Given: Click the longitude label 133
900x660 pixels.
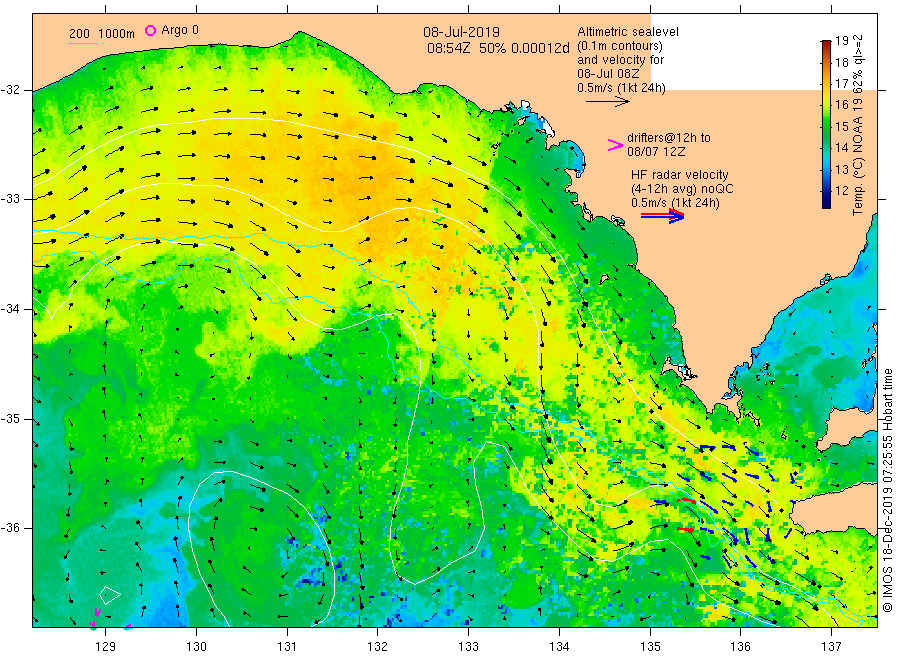Looking at the screenshot, I should (x=468, y=647).
